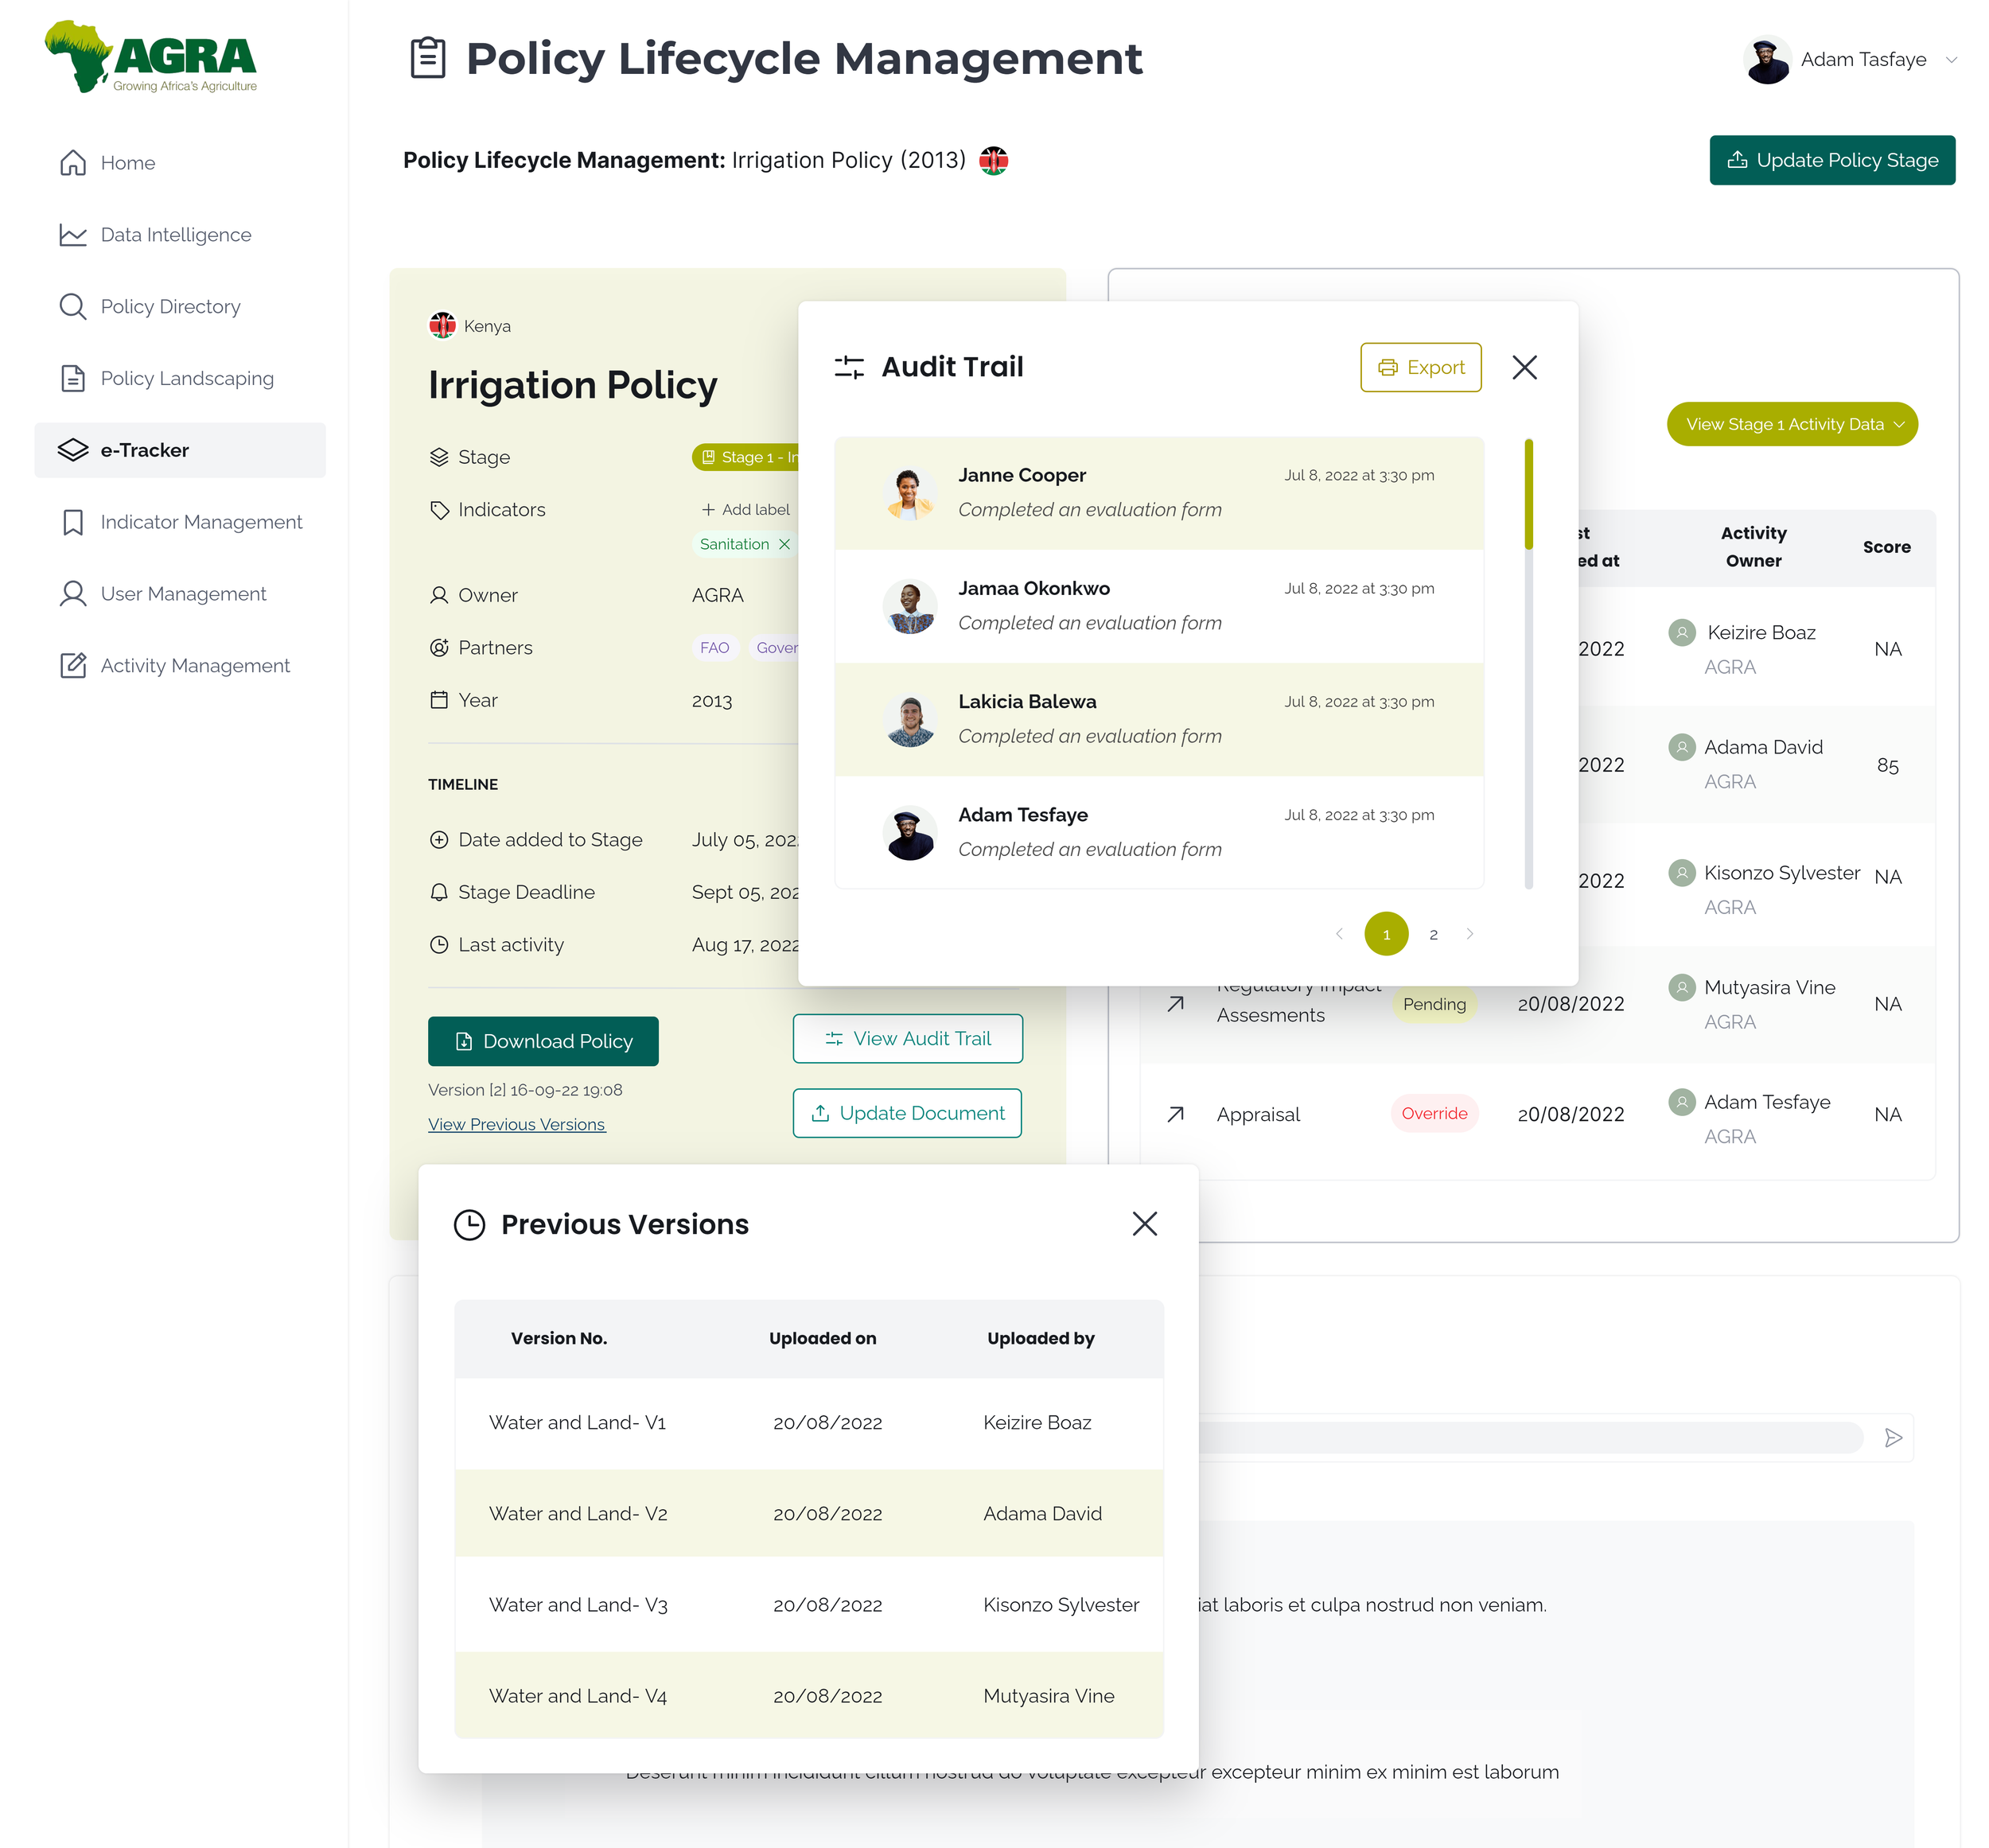Open Data Intelligence chart icon
1989x1848 pixels.
coord(73,235)
